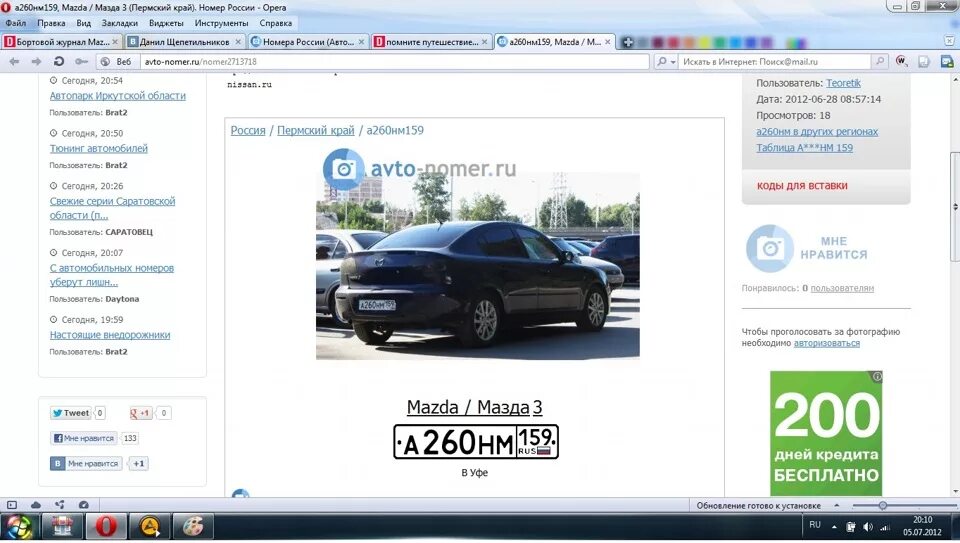
Task: Click the network signal tray icon
Action: coord(885,527)
